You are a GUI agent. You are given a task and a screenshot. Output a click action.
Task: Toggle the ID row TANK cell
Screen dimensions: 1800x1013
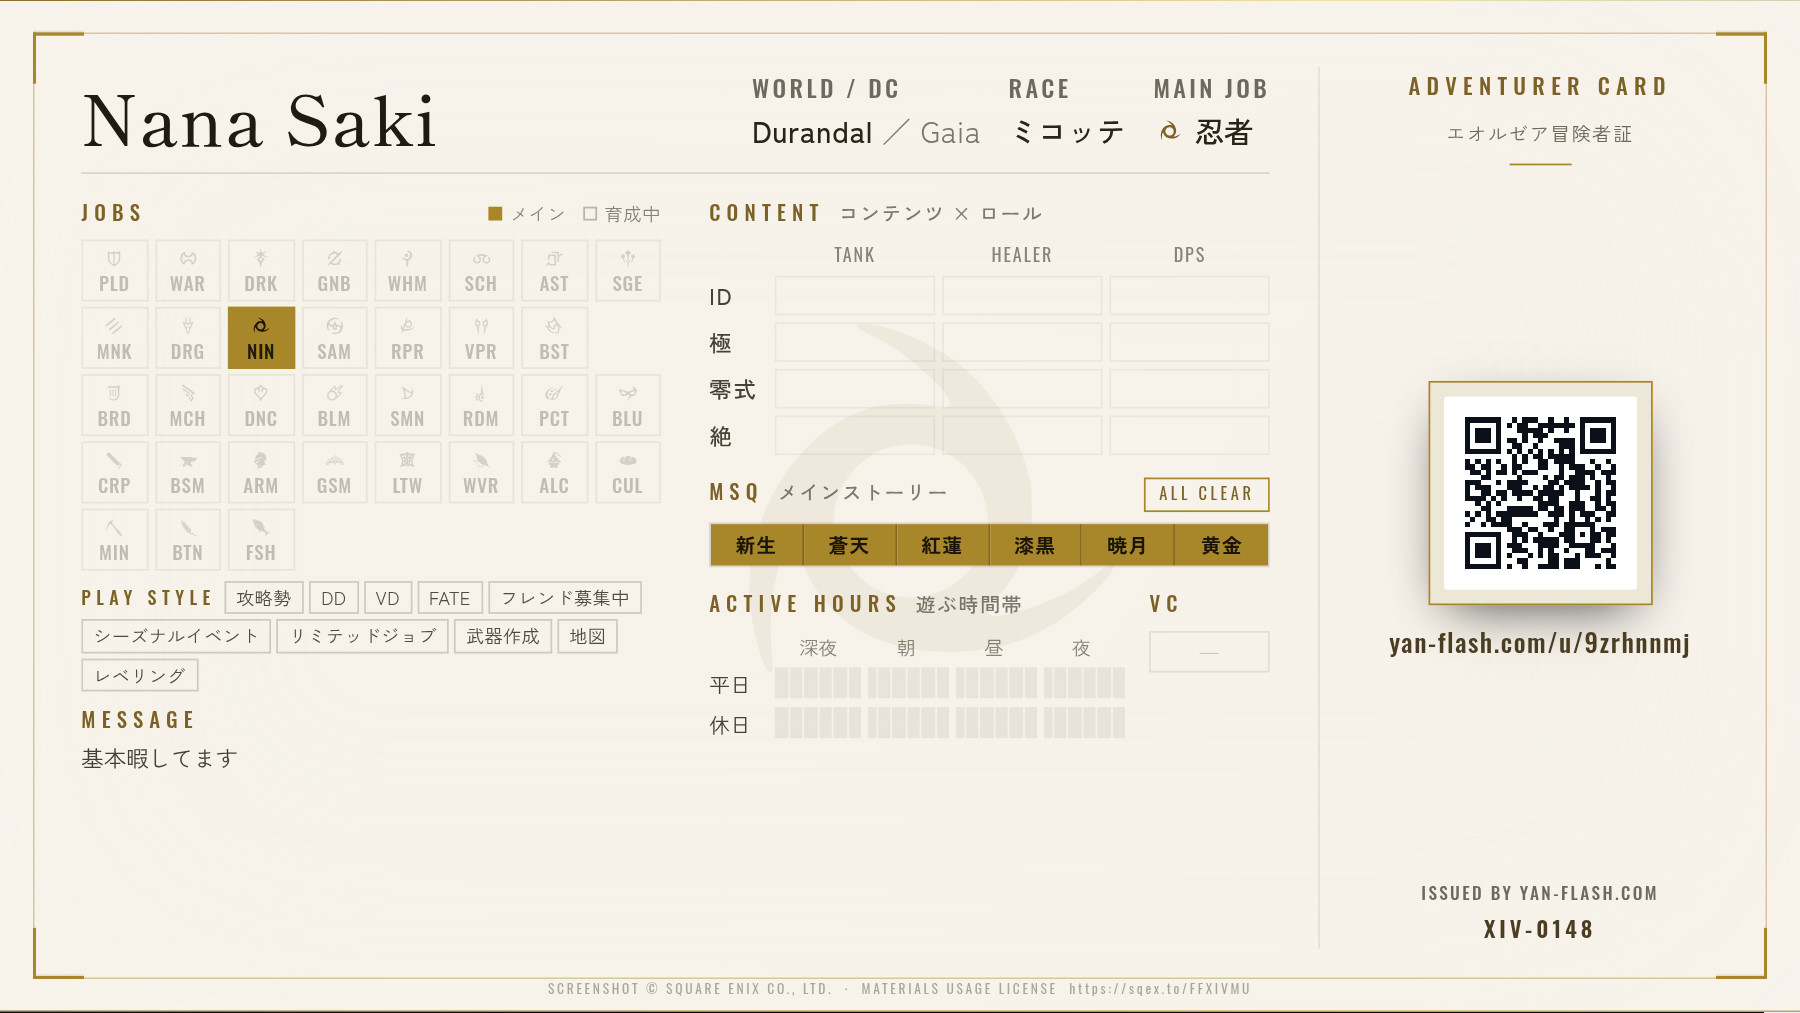[855, 296]
